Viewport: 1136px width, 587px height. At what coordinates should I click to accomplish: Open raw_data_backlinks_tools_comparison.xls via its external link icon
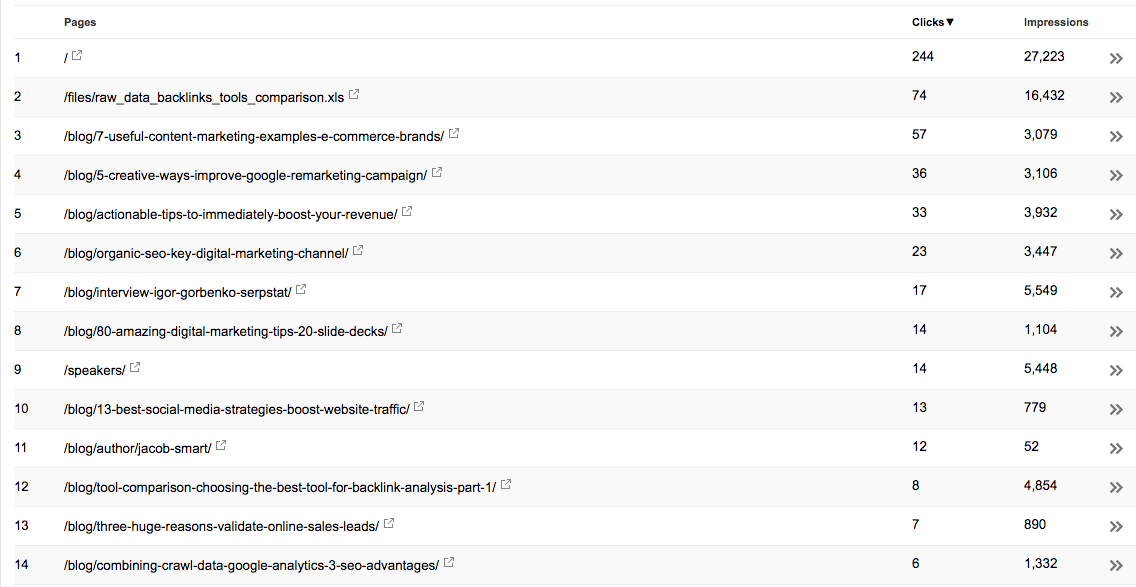pos(354,95)
